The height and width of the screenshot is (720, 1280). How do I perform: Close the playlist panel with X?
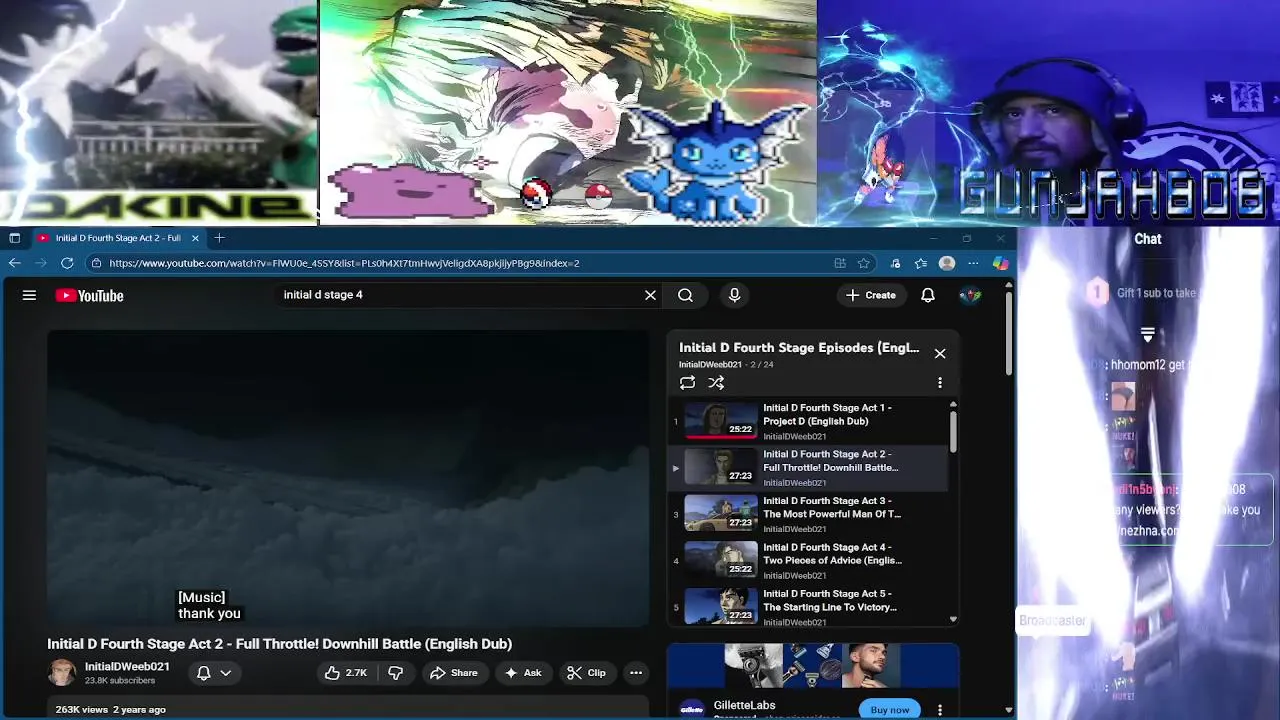(x=940, y=354)
